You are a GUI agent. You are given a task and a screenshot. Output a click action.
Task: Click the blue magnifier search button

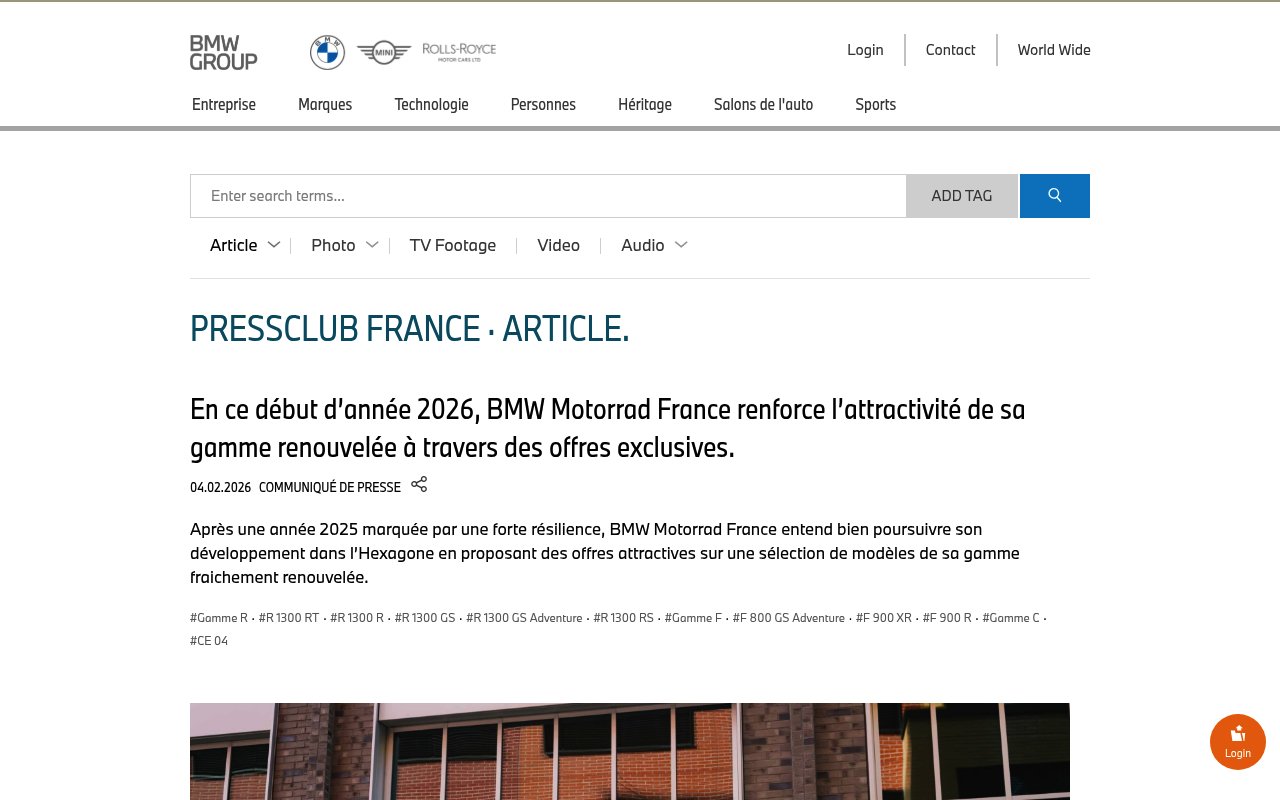(1055, 196)
